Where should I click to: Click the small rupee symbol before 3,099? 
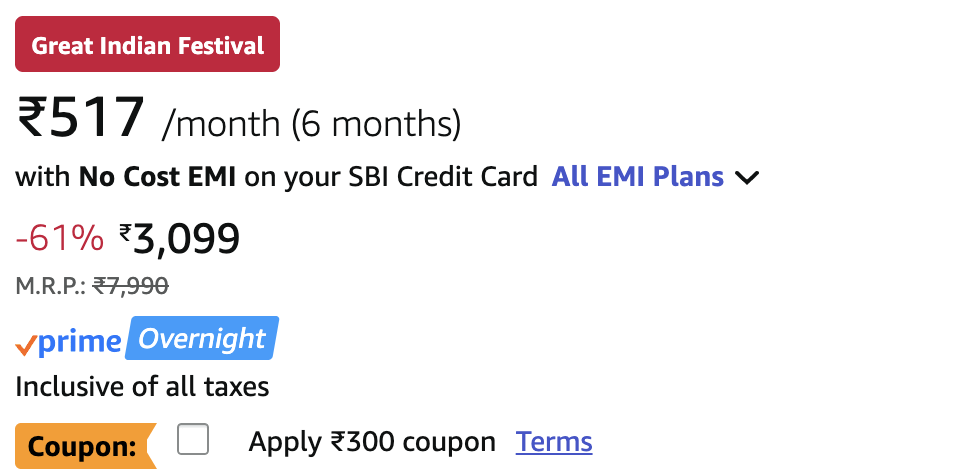(125, 233)
